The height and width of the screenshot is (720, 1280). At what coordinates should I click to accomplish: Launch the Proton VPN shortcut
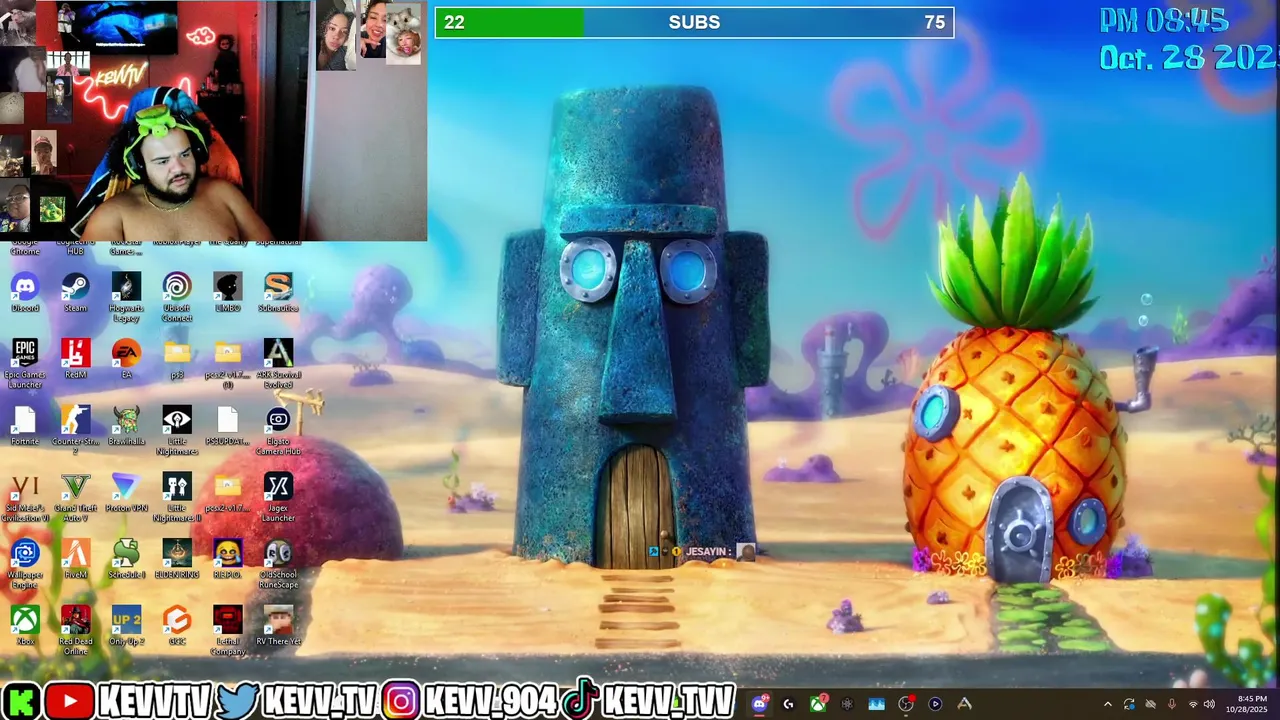coord(126,493)
